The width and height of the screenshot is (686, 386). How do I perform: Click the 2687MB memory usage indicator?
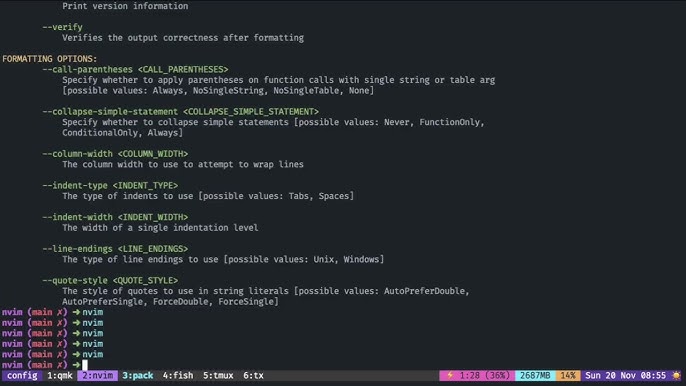pyautogui.click(x=535, y=375)
